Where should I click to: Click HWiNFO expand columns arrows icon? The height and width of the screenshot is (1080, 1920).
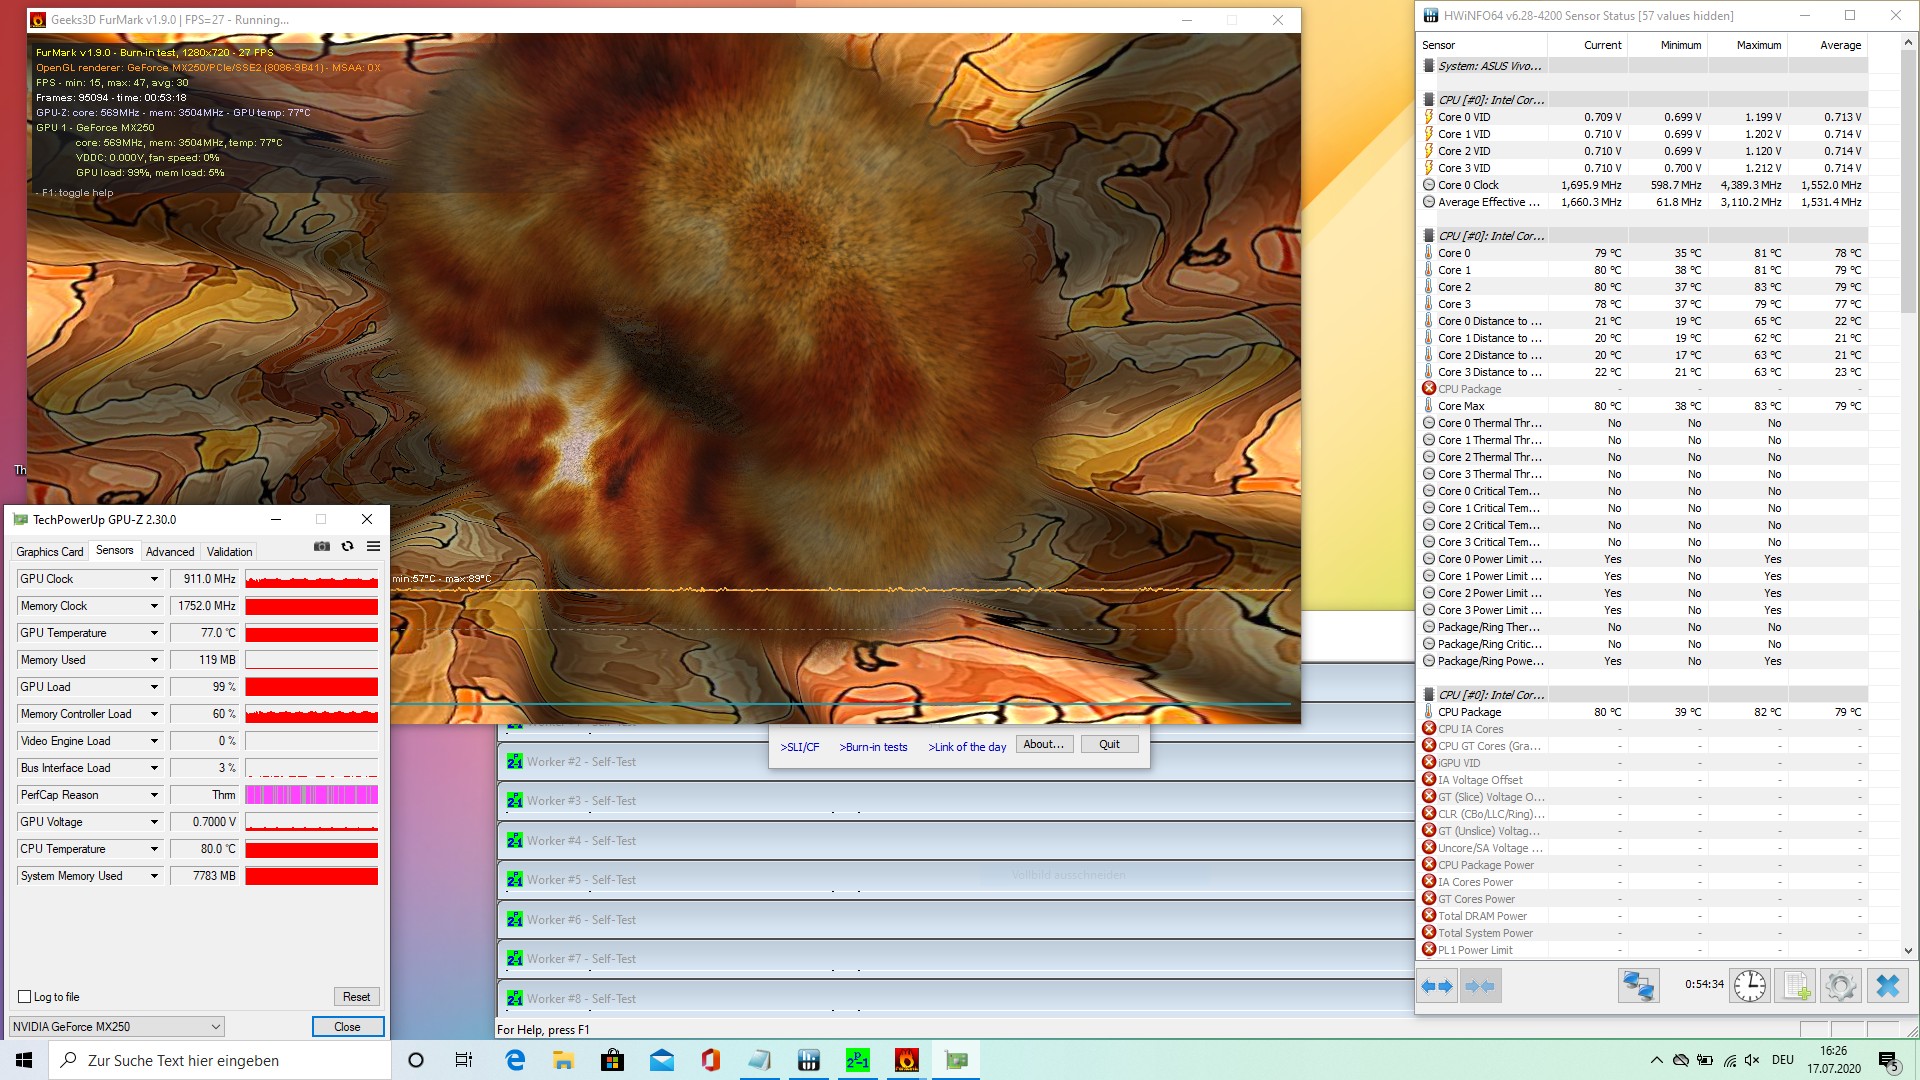(x=1437, y=986)
